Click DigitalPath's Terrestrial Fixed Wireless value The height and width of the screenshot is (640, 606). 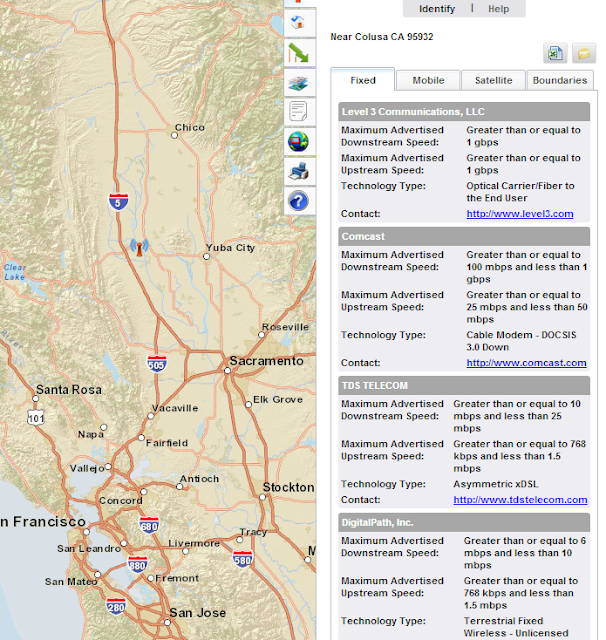click(x=515, y=627)
